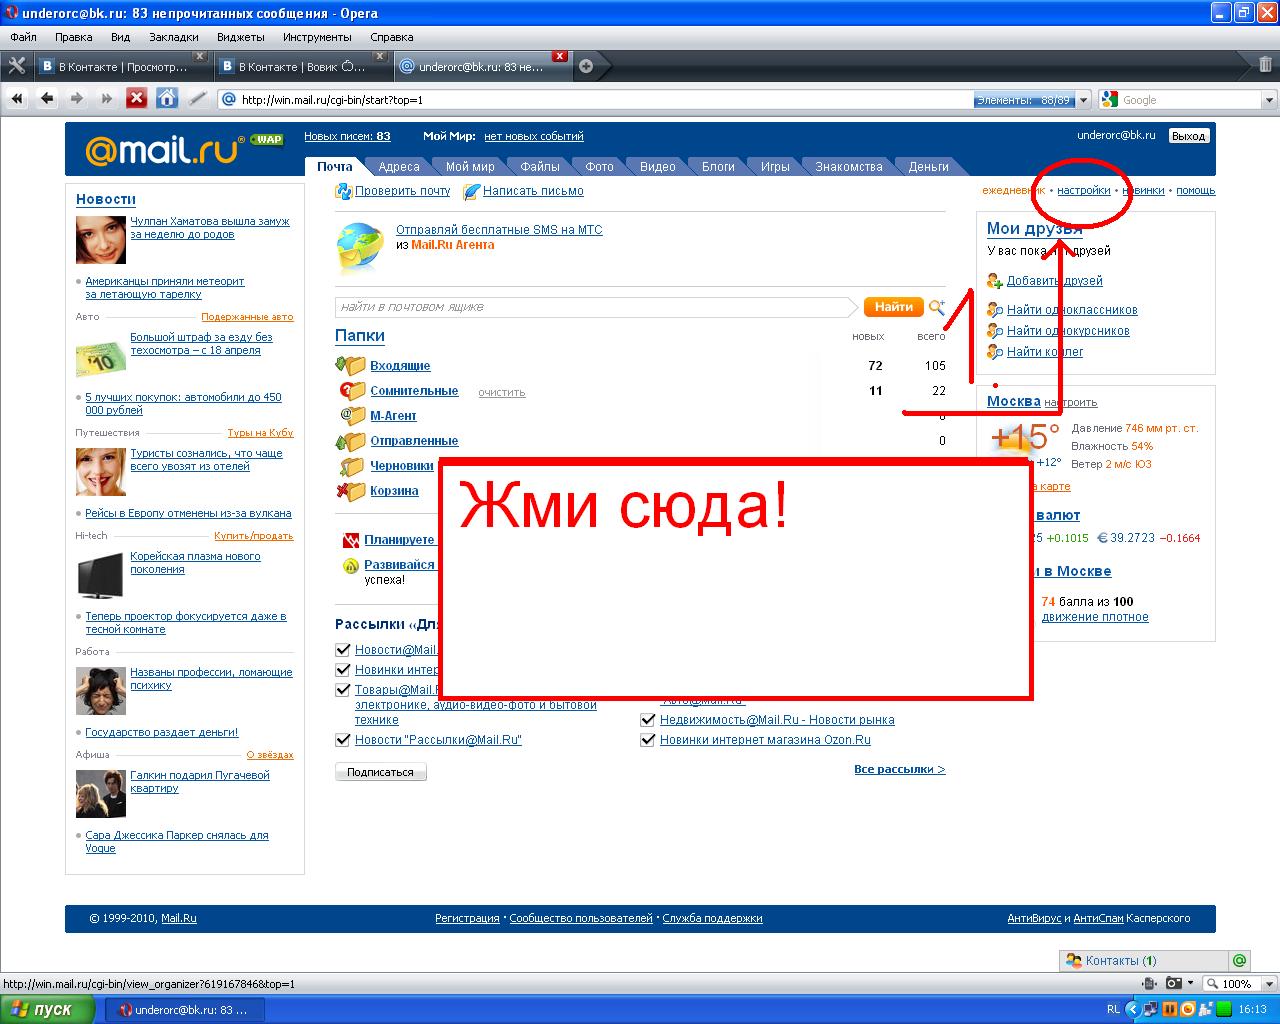Close the underorc@bk.ru tab
Viewport: 1280px width, 1024px height.
coord(560,56)
